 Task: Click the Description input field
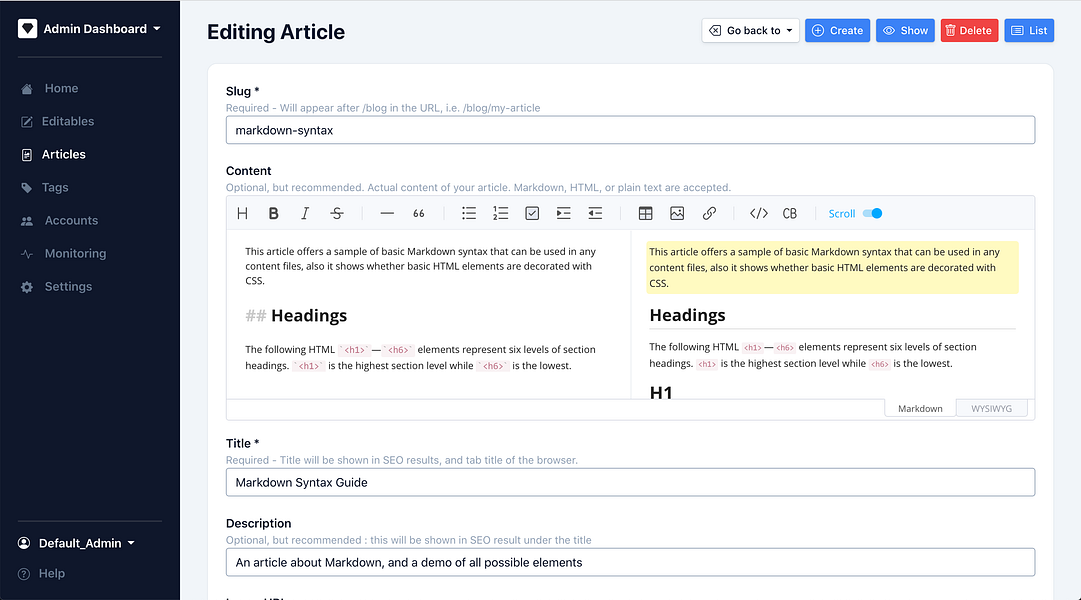[630, 563]
